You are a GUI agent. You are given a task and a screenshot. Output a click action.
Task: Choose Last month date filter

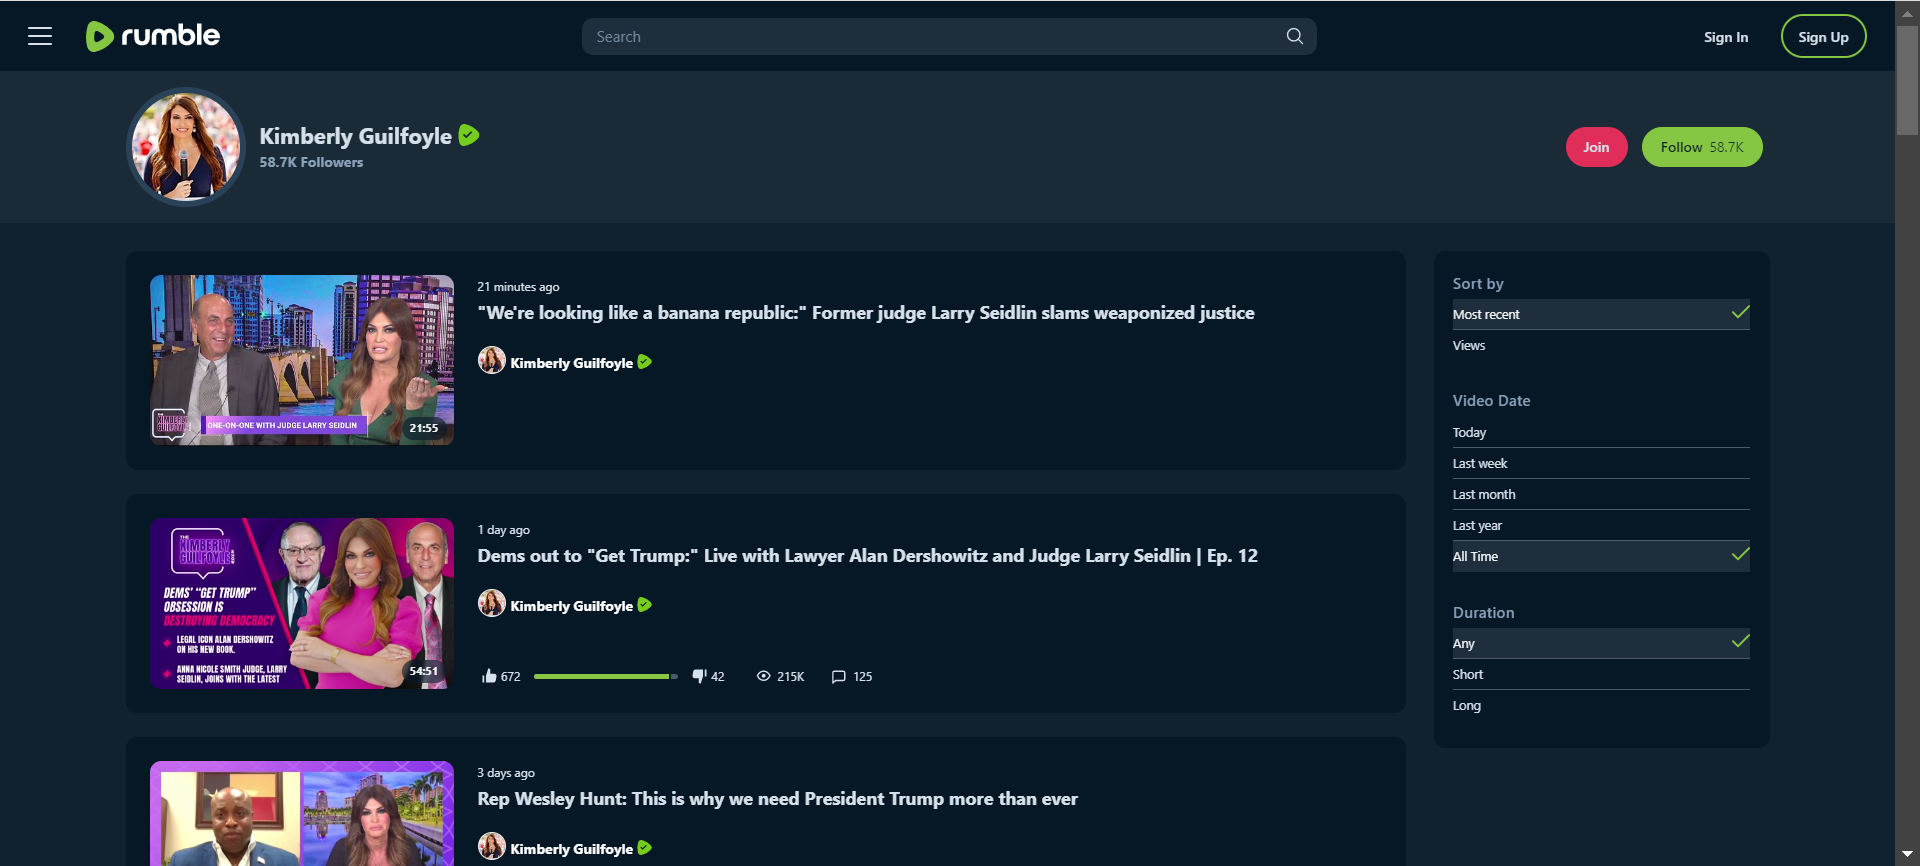tap(1483, 495)
